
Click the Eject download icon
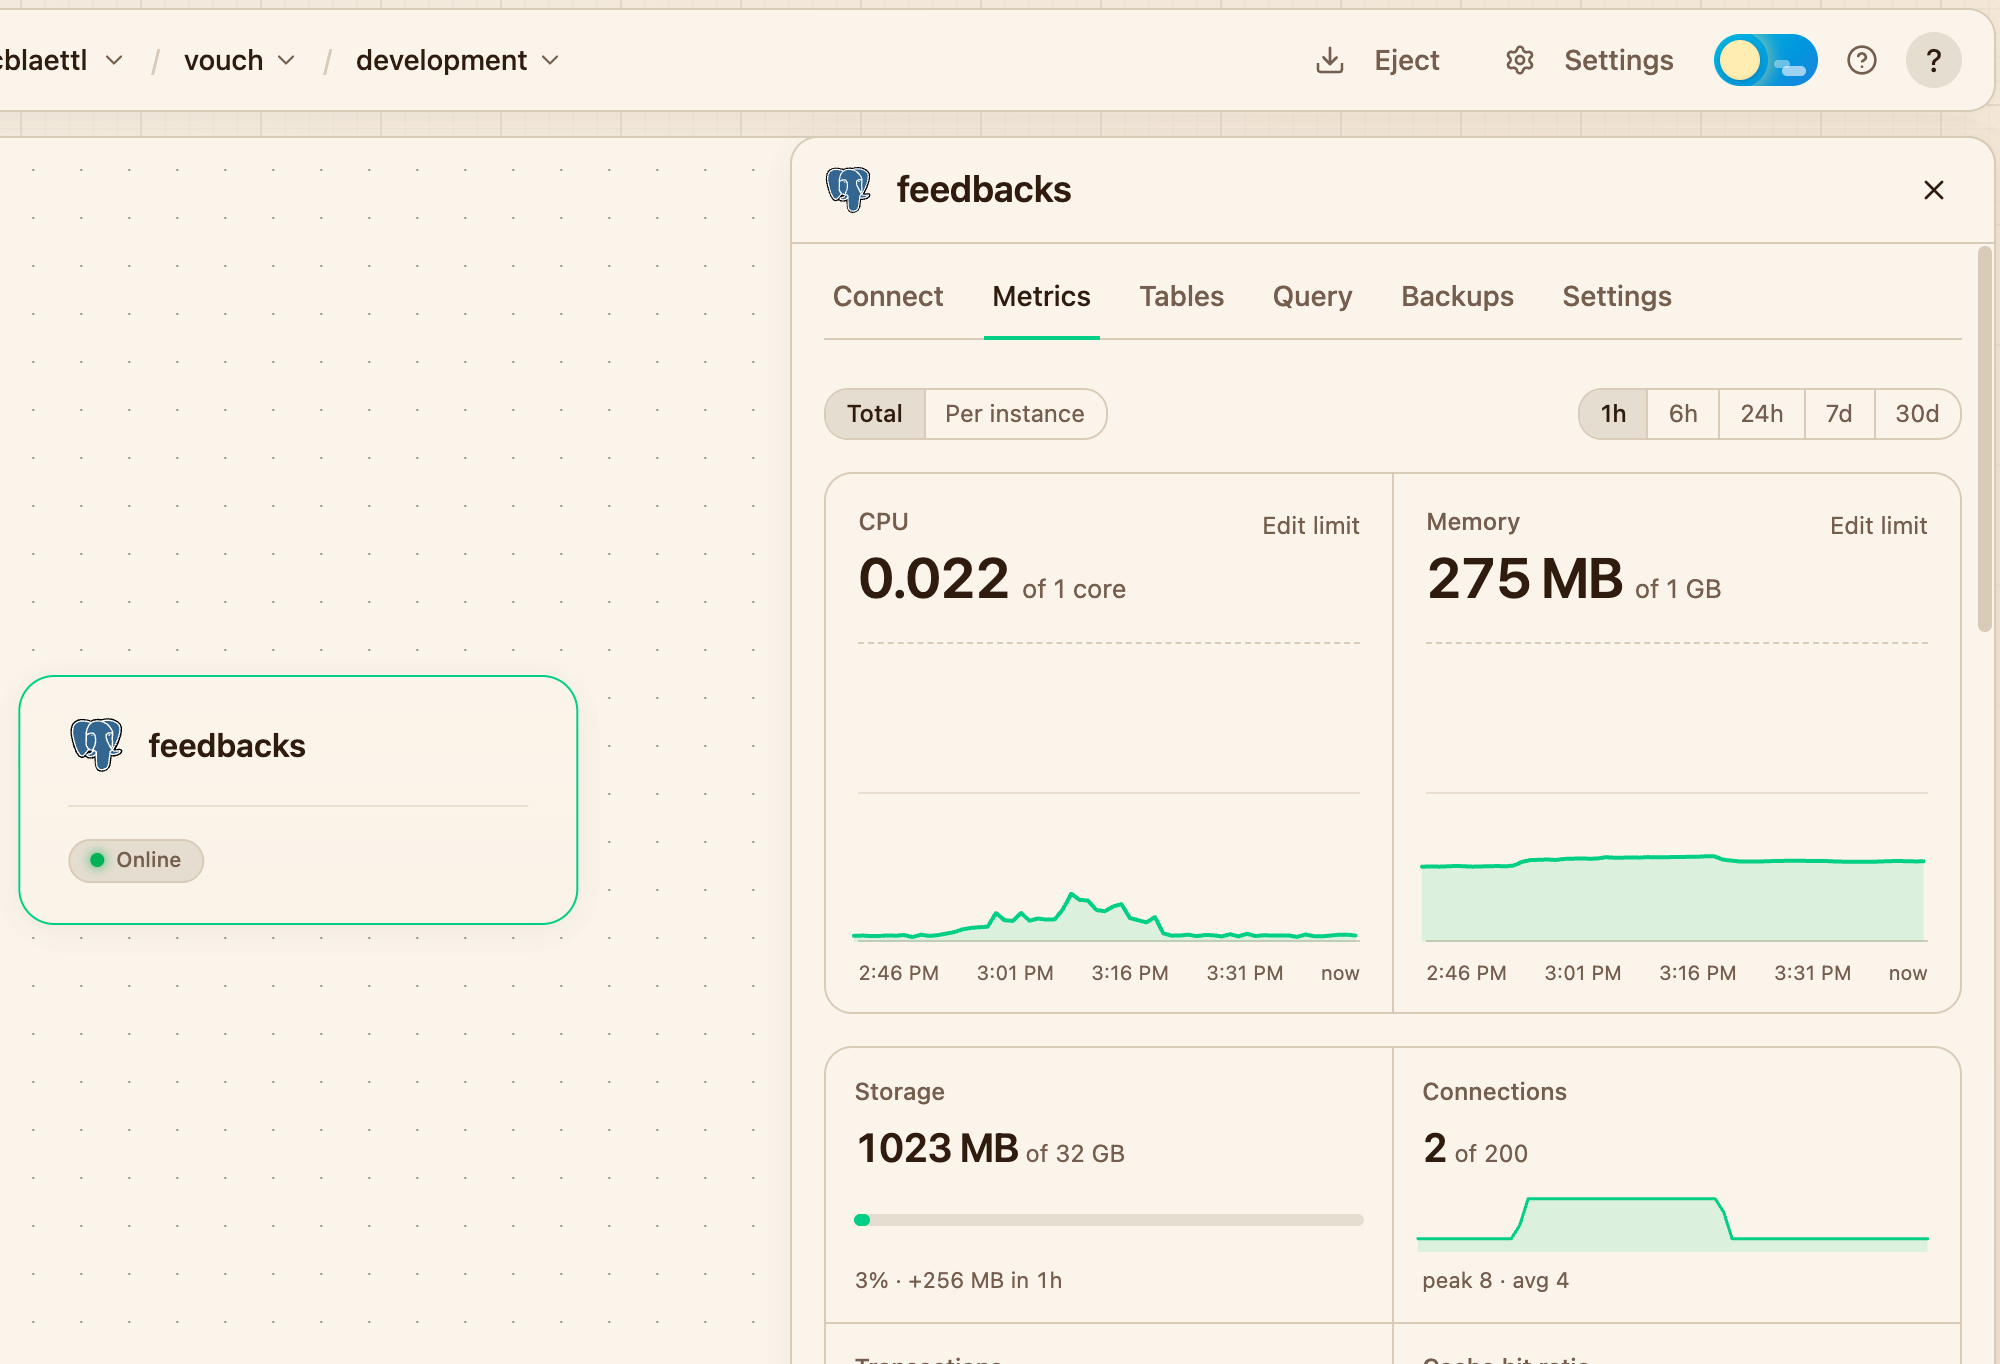(1329, 61)
